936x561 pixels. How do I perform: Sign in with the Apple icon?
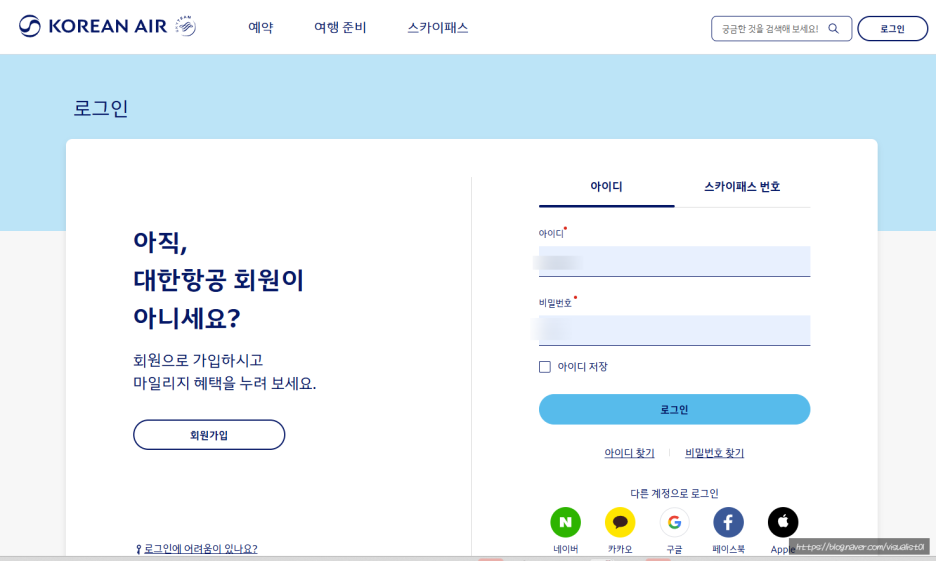[x=783, y=522]
